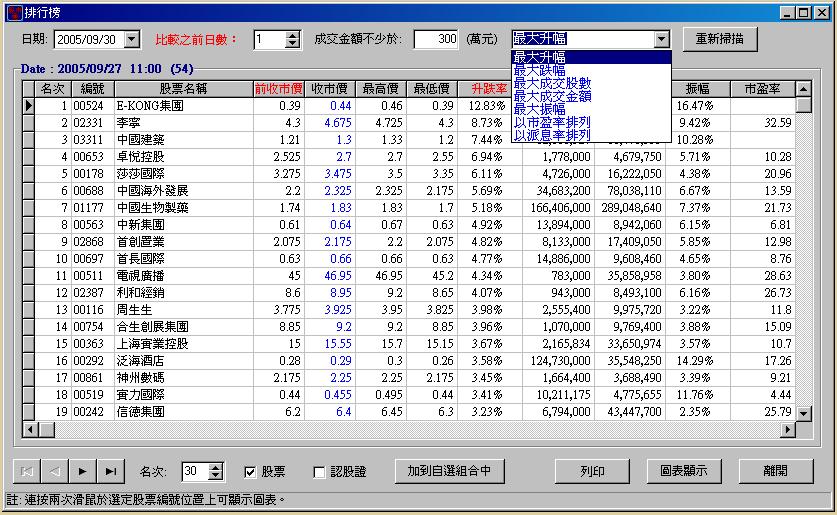Select stock code 00242 cell

(93, 412)
